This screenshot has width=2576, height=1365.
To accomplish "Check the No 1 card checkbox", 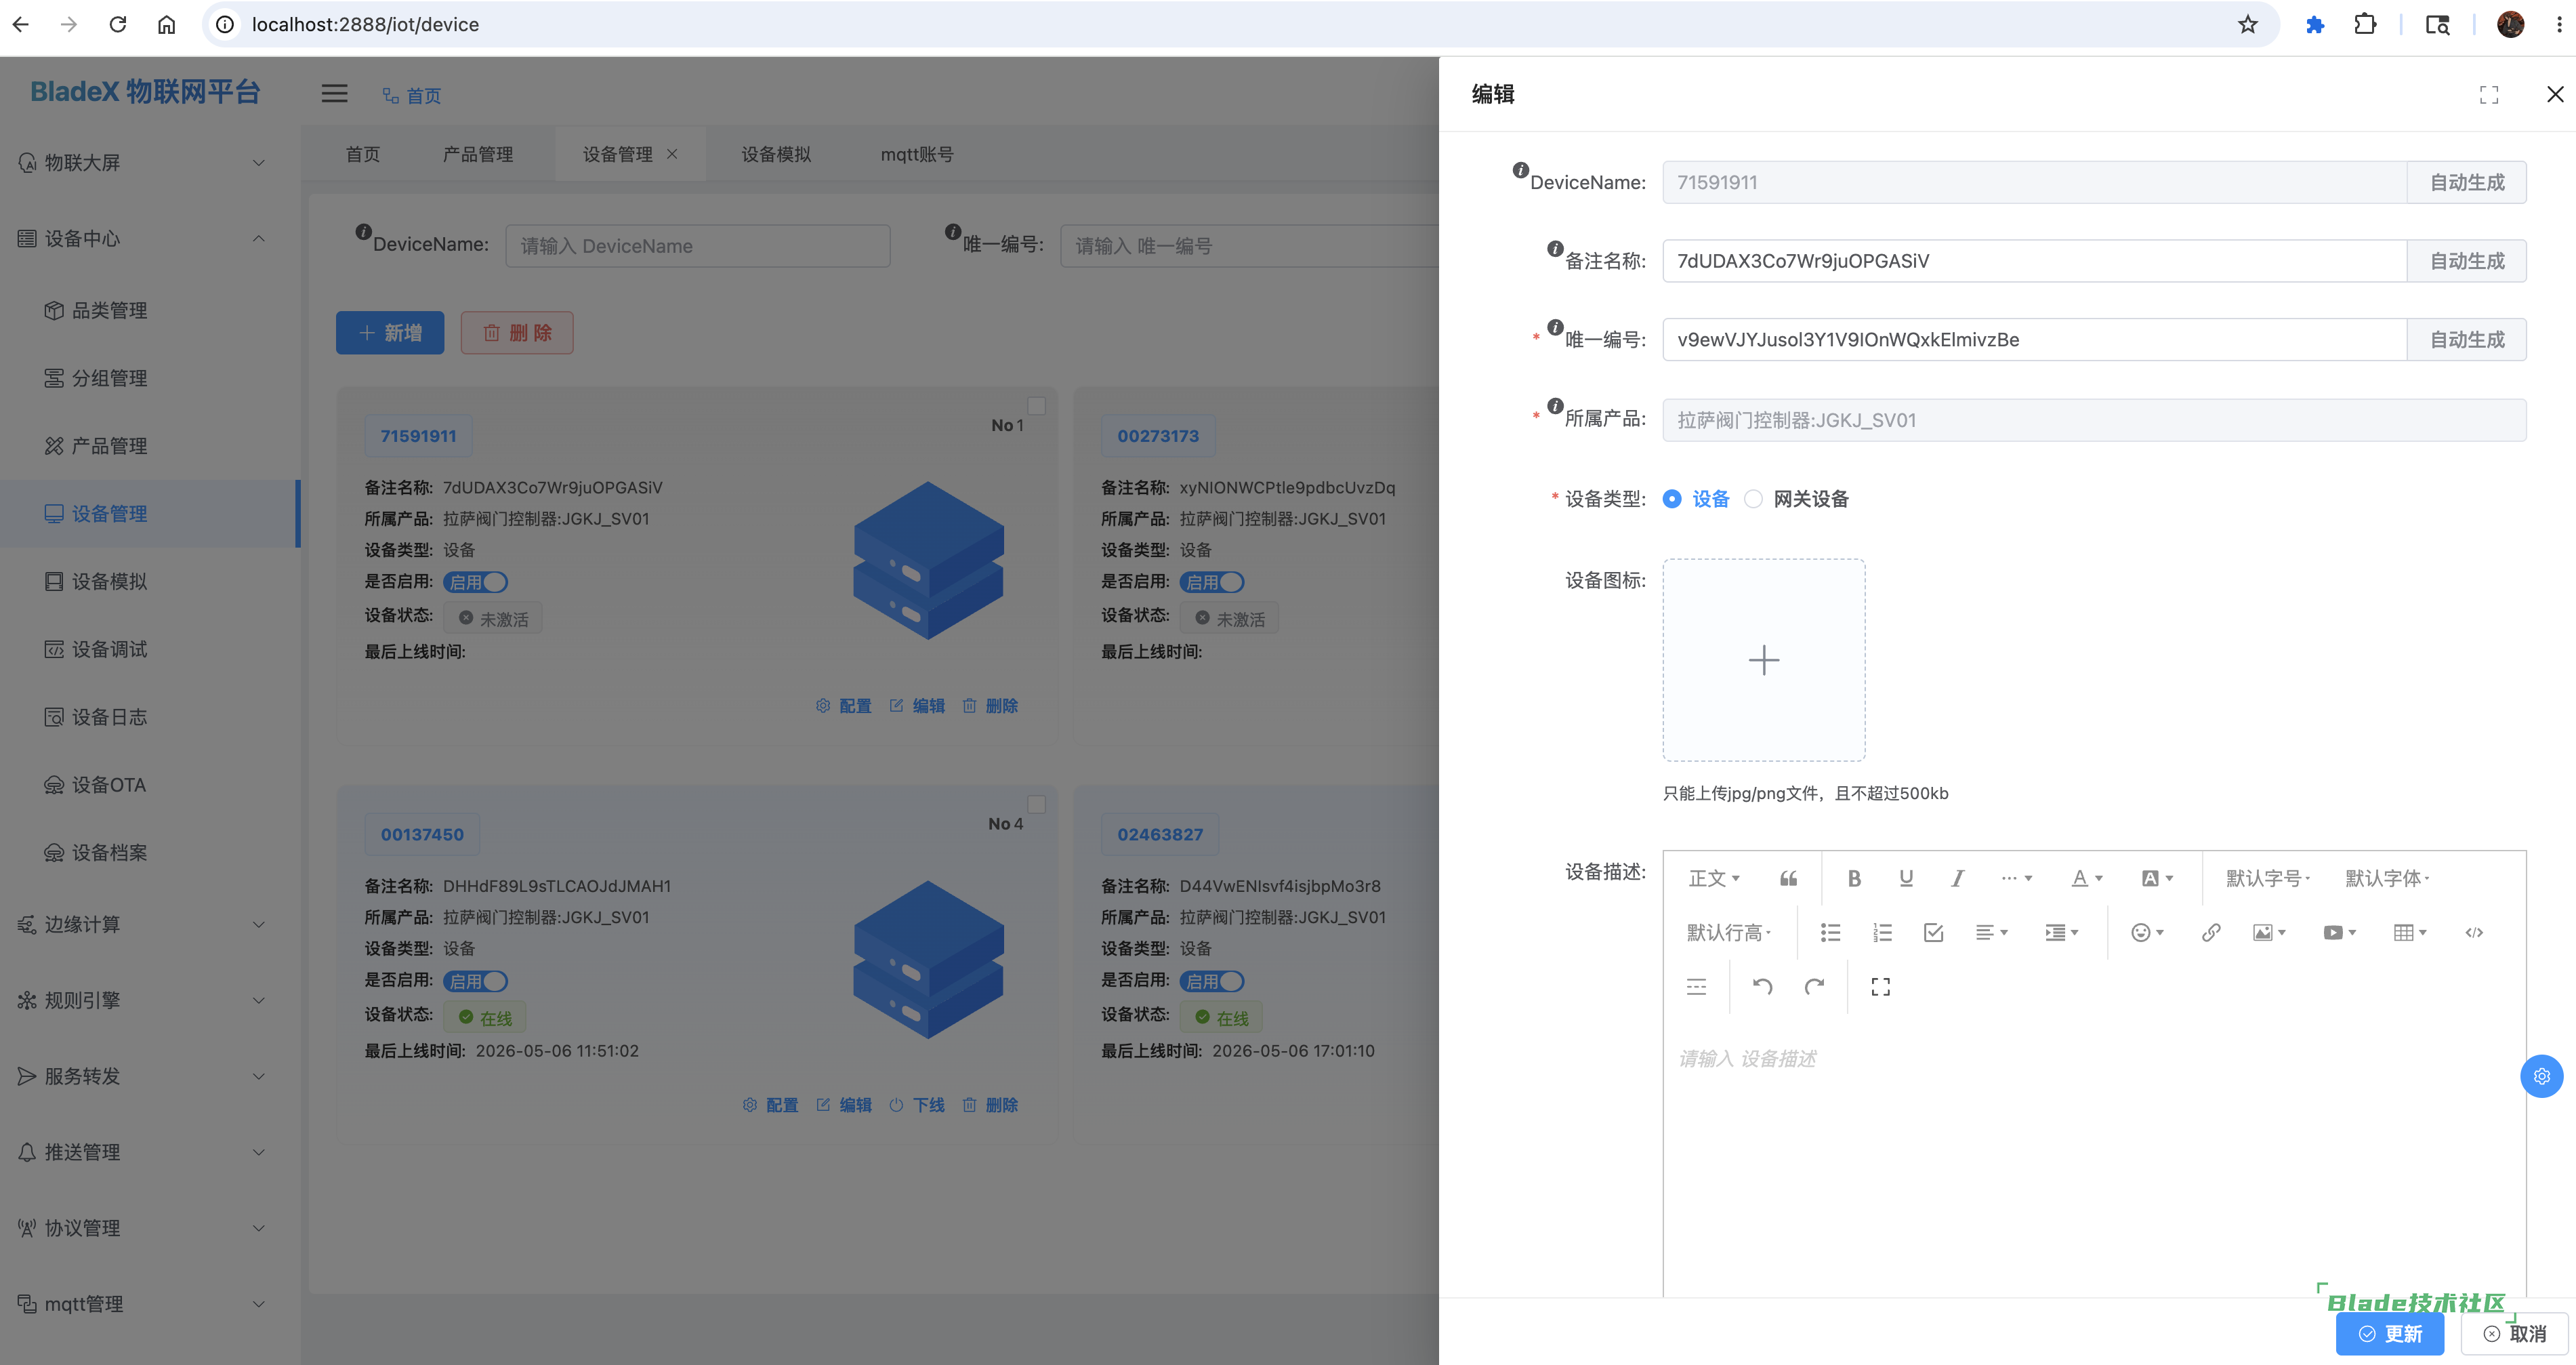I will (x=1037, y=406).
